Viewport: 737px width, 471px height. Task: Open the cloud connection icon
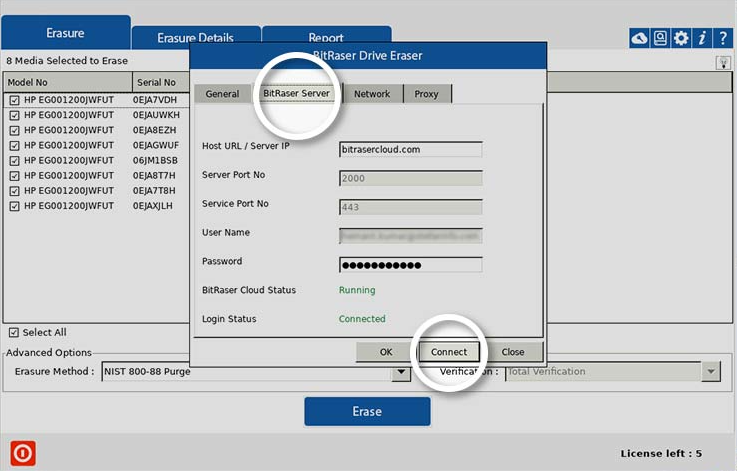(x=639, y=38)
